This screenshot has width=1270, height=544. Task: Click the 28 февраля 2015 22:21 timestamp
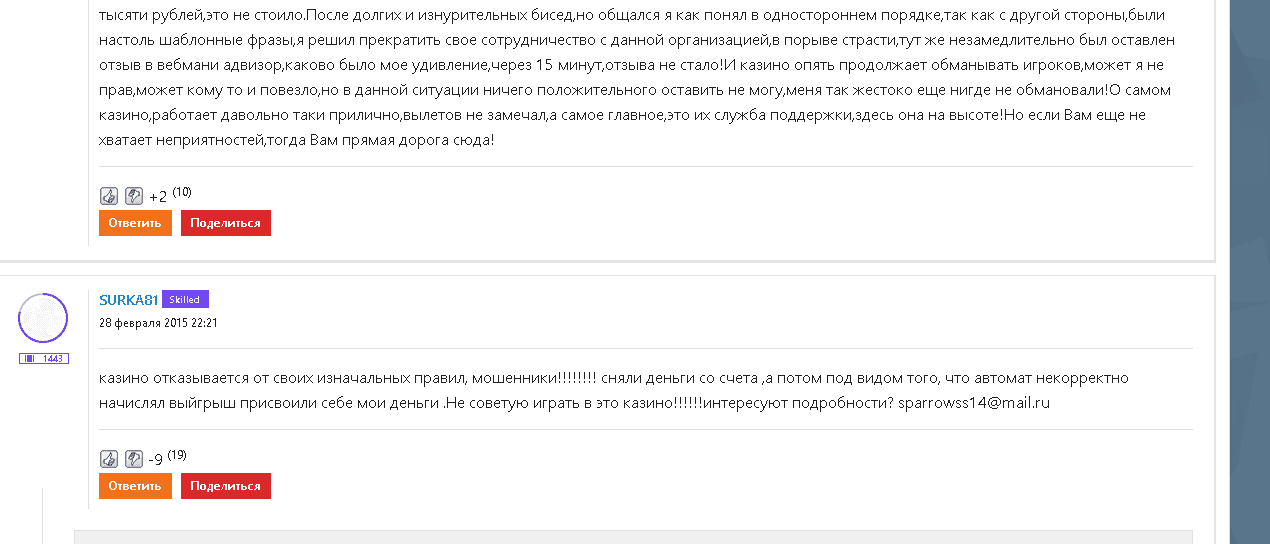point(158,323)
